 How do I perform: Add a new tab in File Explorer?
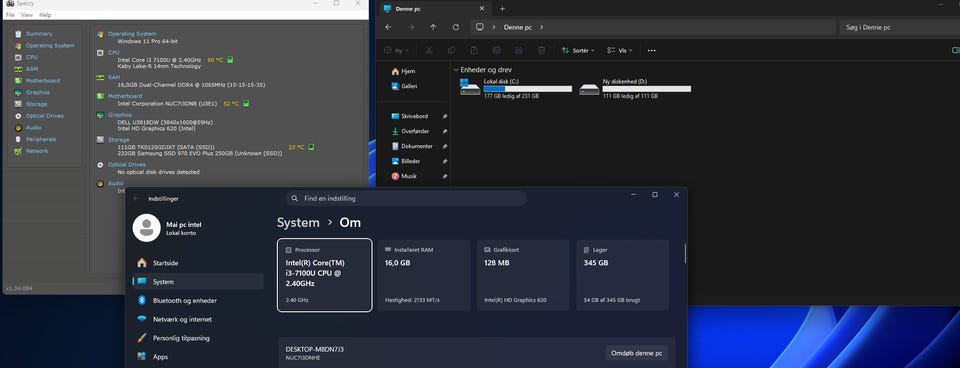tap(502, 9)
